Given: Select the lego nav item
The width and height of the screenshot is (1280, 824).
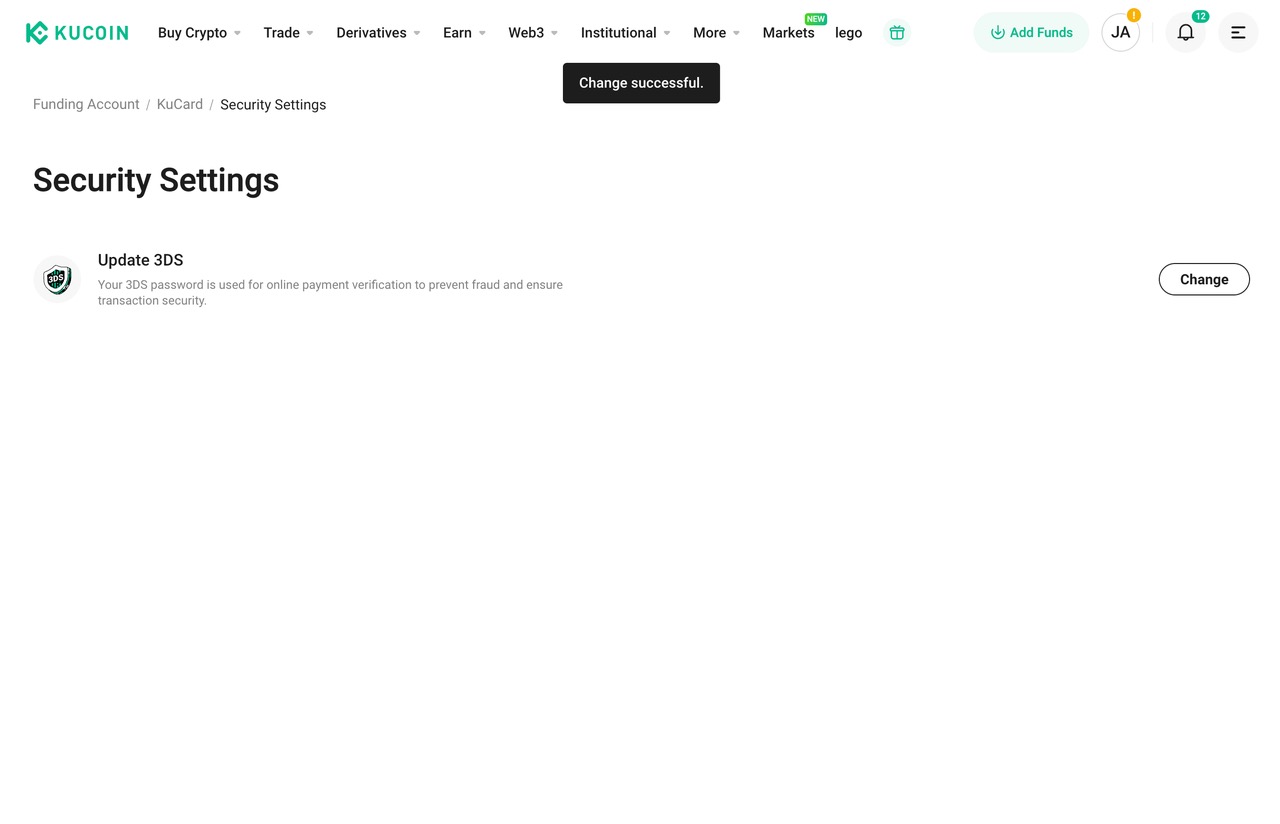Looking at the screenshot, I should point(848,33).
